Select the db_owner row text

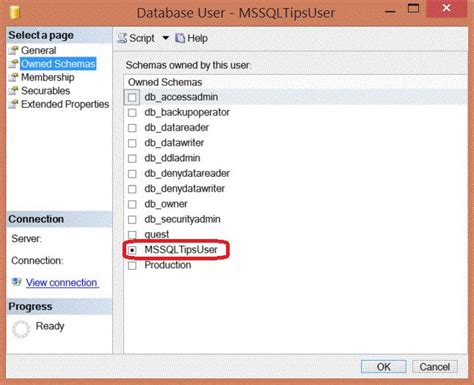tap(166, 204)
